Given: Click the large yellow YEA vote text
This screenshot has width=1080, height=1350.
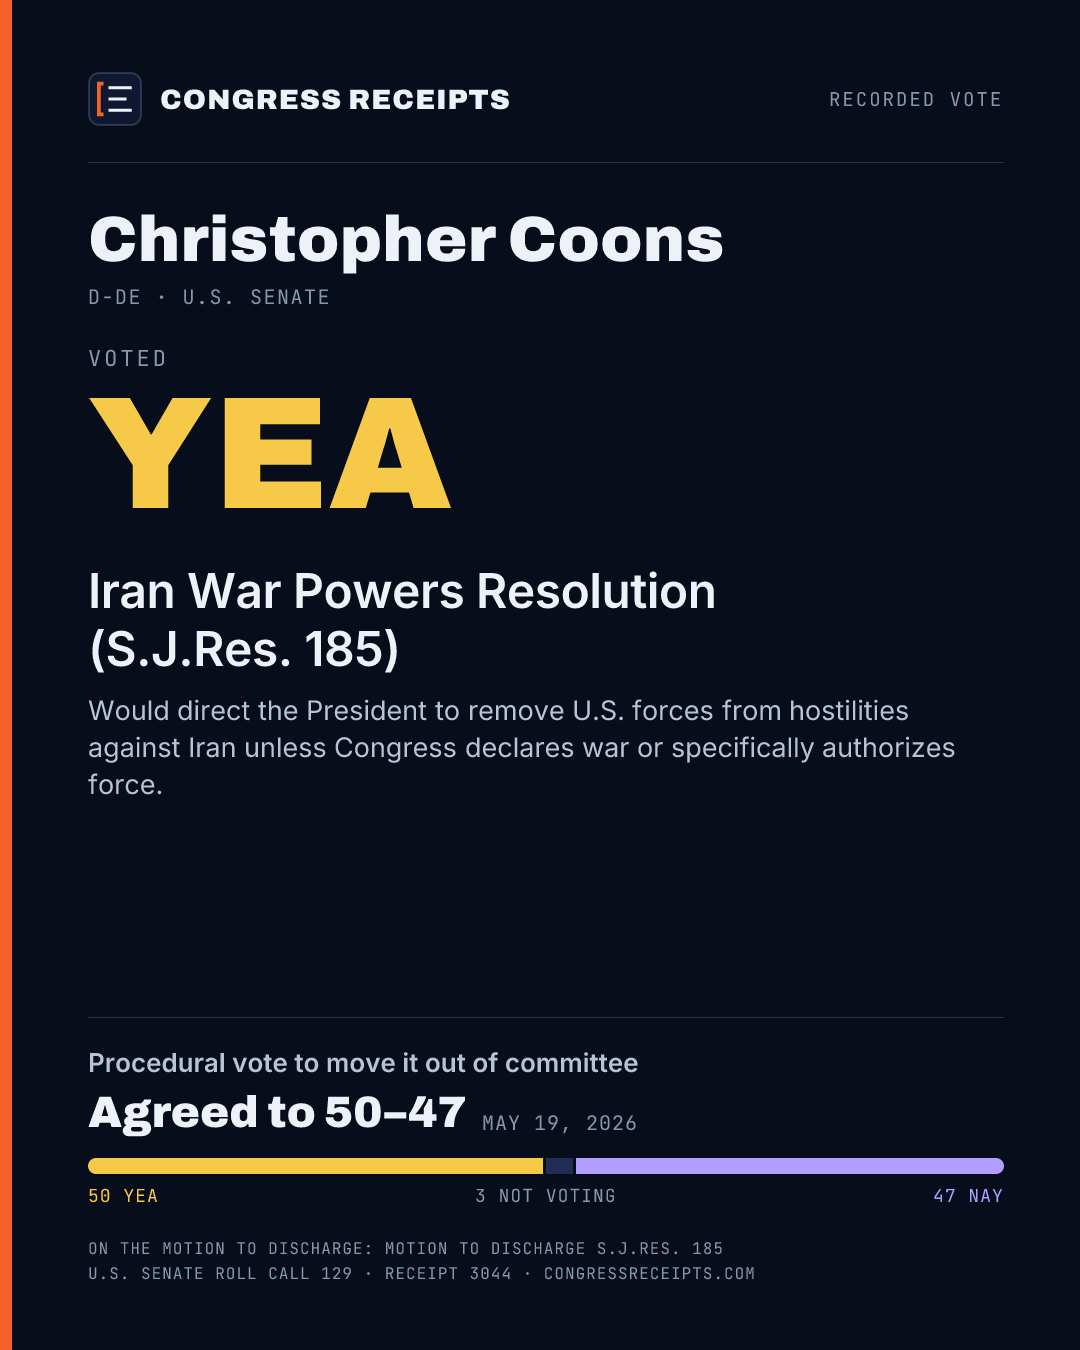Looking at the screenshot, I should 270,453.
